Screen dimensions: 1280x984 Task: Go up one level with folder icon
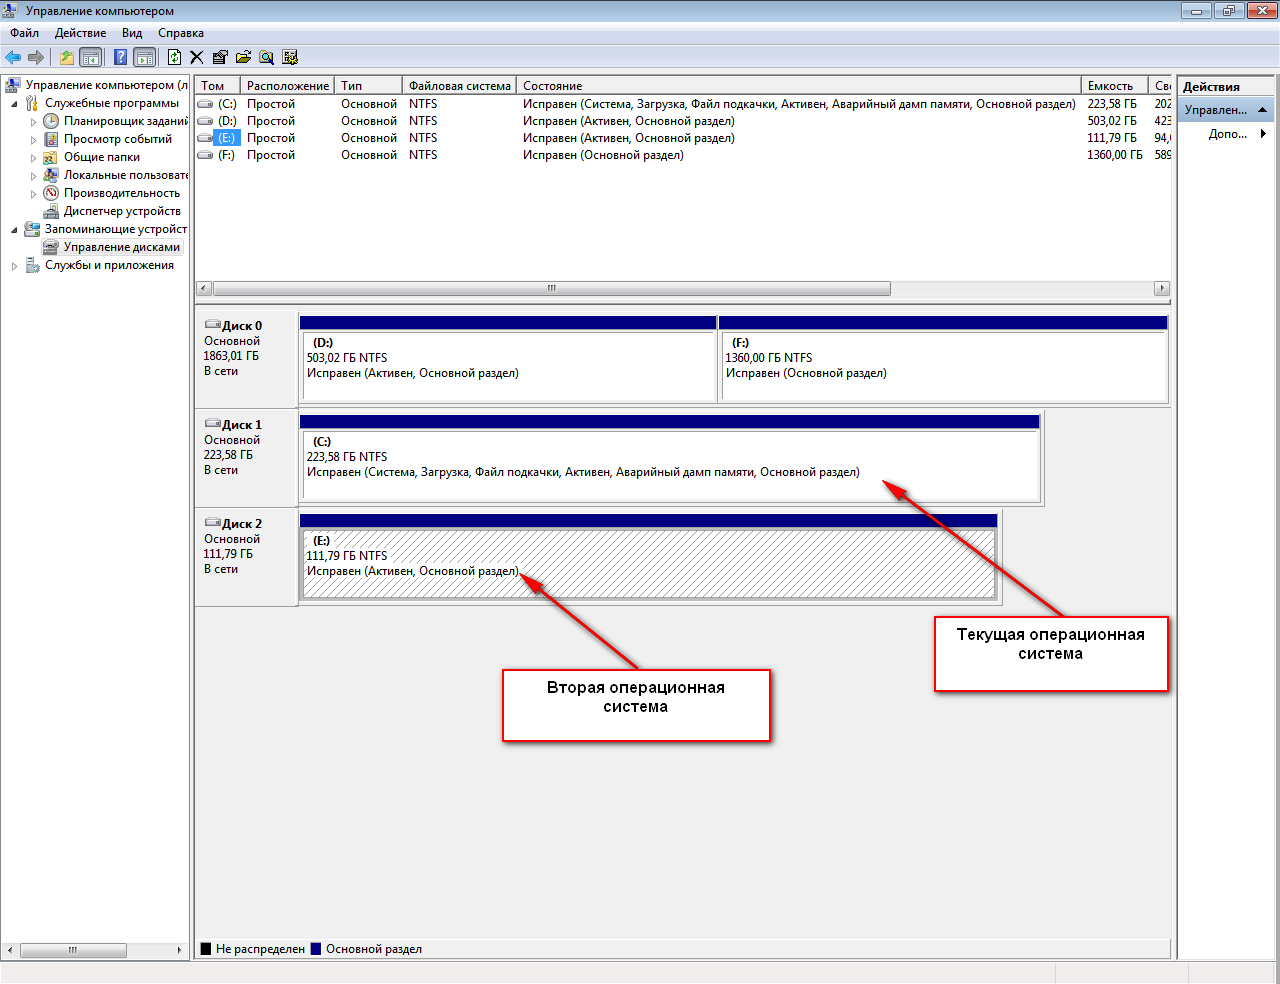66,57
